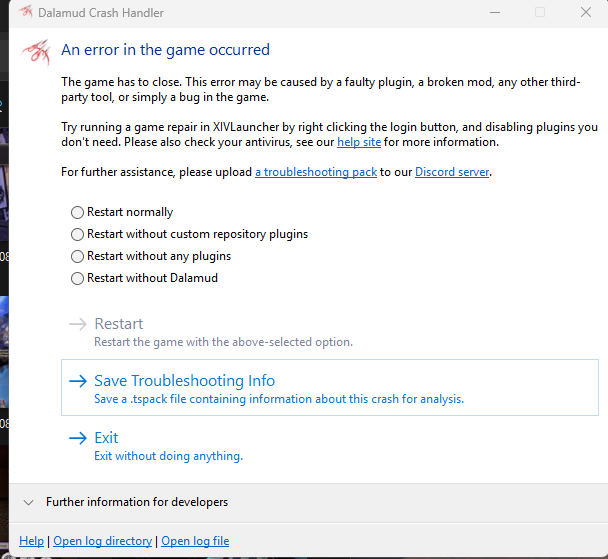Viewport: 608px width, 559px height.
Task: Open the help site link
Action: pos(359,142)
